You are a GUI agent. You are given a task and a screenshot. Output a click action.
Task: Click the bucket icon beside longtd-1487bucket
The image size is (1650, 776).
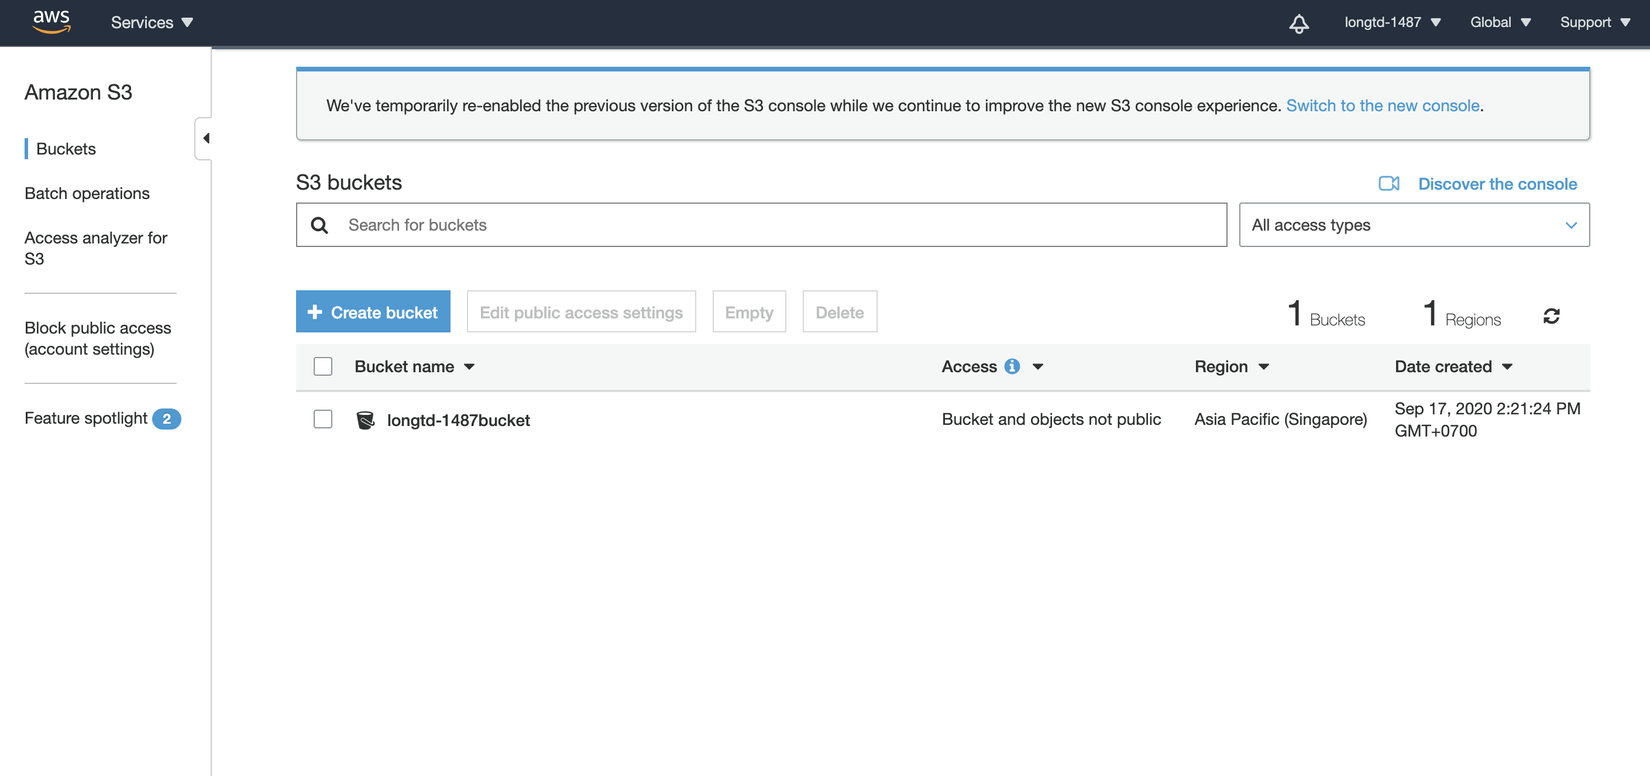[x=366, y=420]
